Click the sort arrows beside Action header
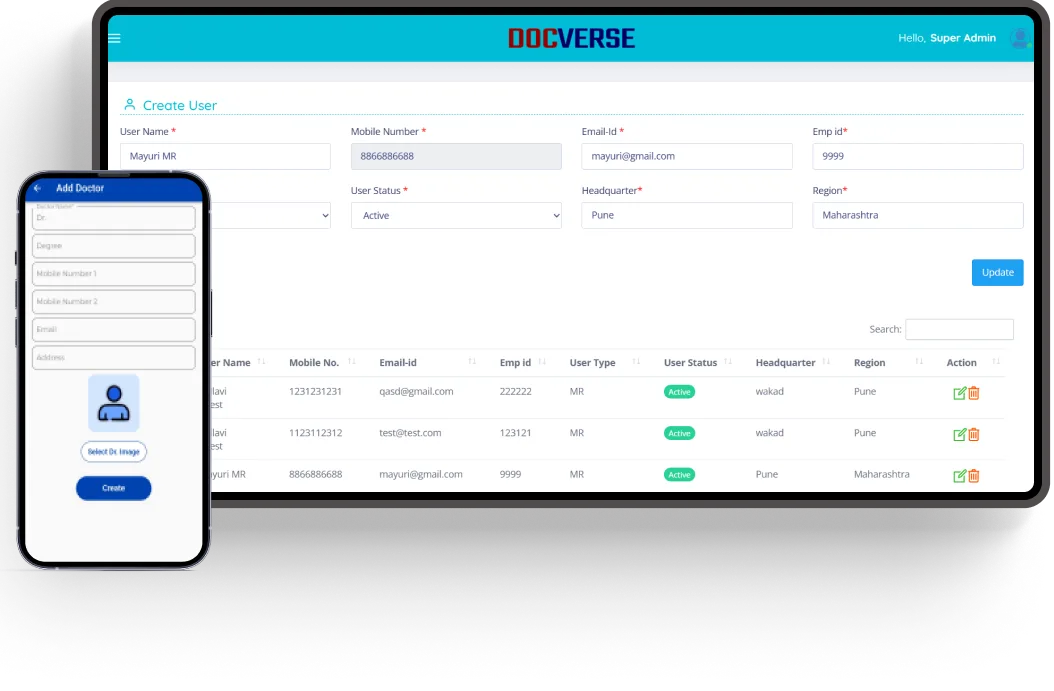This screenshot has width=1054, height=691. click(996, 362)
